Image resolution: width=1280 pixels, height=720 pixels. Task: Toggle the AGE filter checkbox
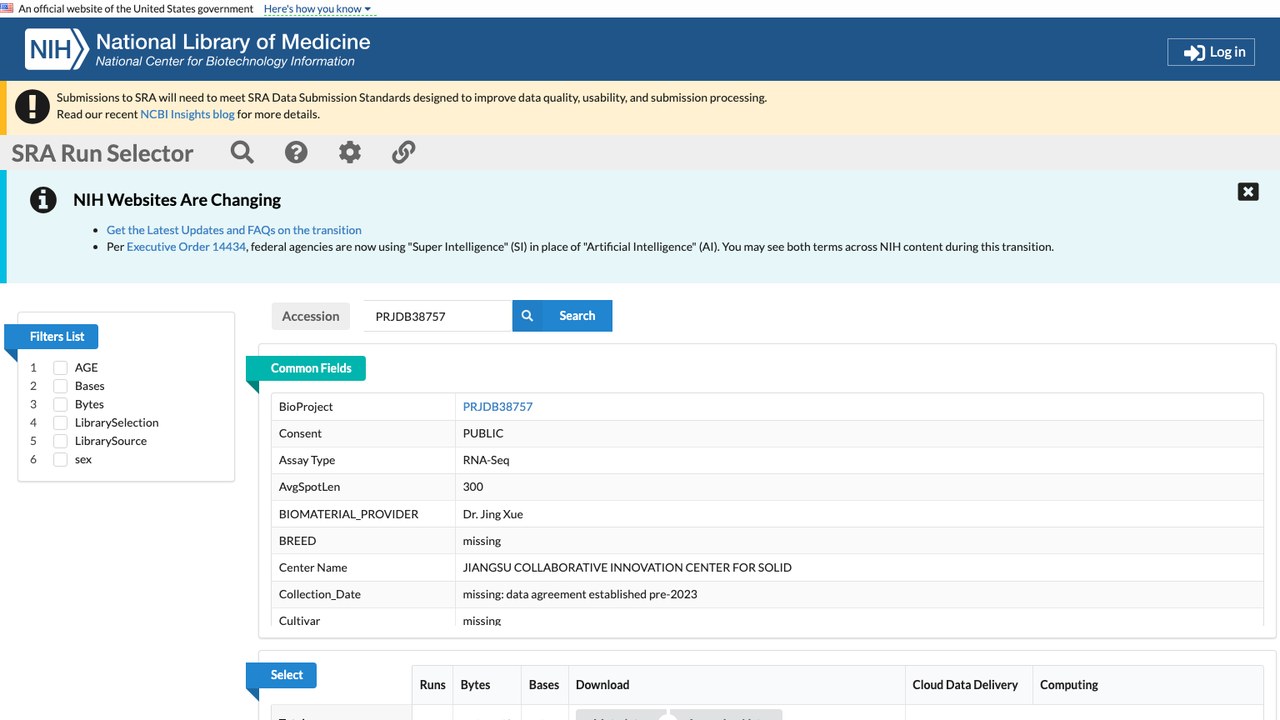point(61,368)
